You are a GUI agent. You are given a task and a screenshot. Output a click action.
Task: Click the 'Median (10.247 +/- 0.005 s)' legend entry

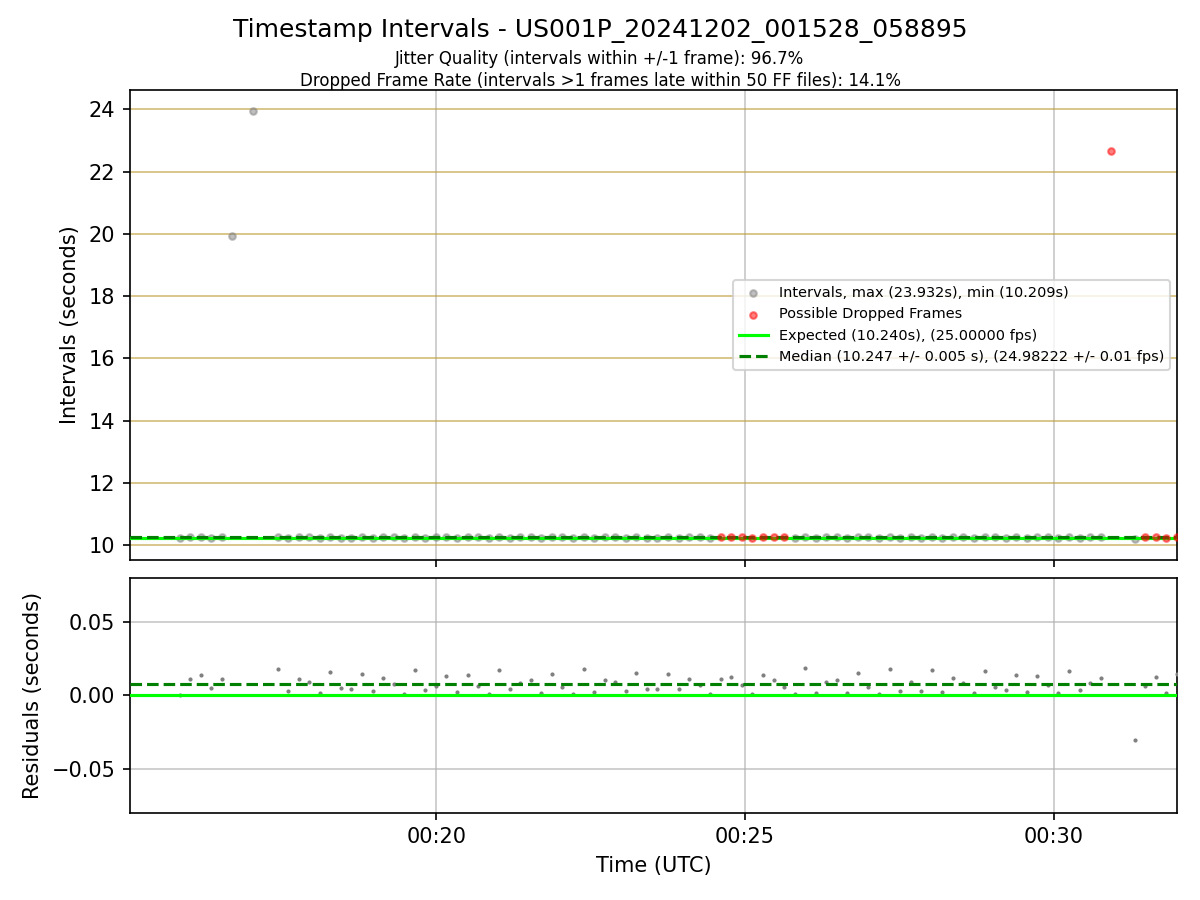click(x=971, y=356)
